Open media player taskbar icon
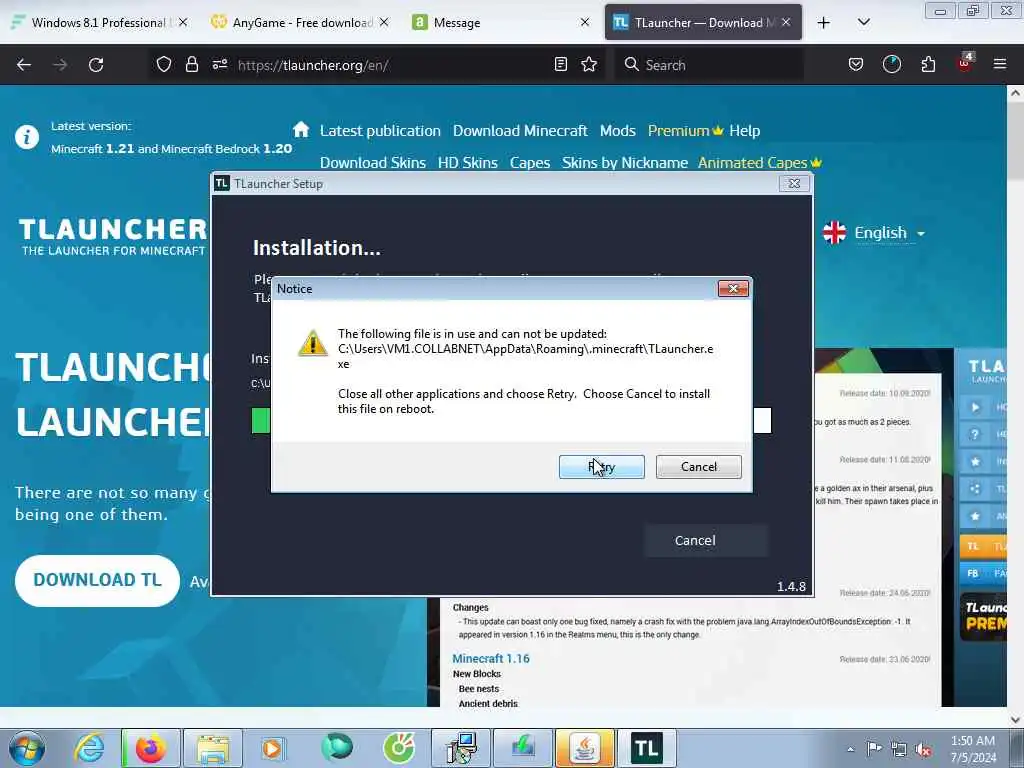The width and height of the screenshot is (1024, 768). point(273,748)
